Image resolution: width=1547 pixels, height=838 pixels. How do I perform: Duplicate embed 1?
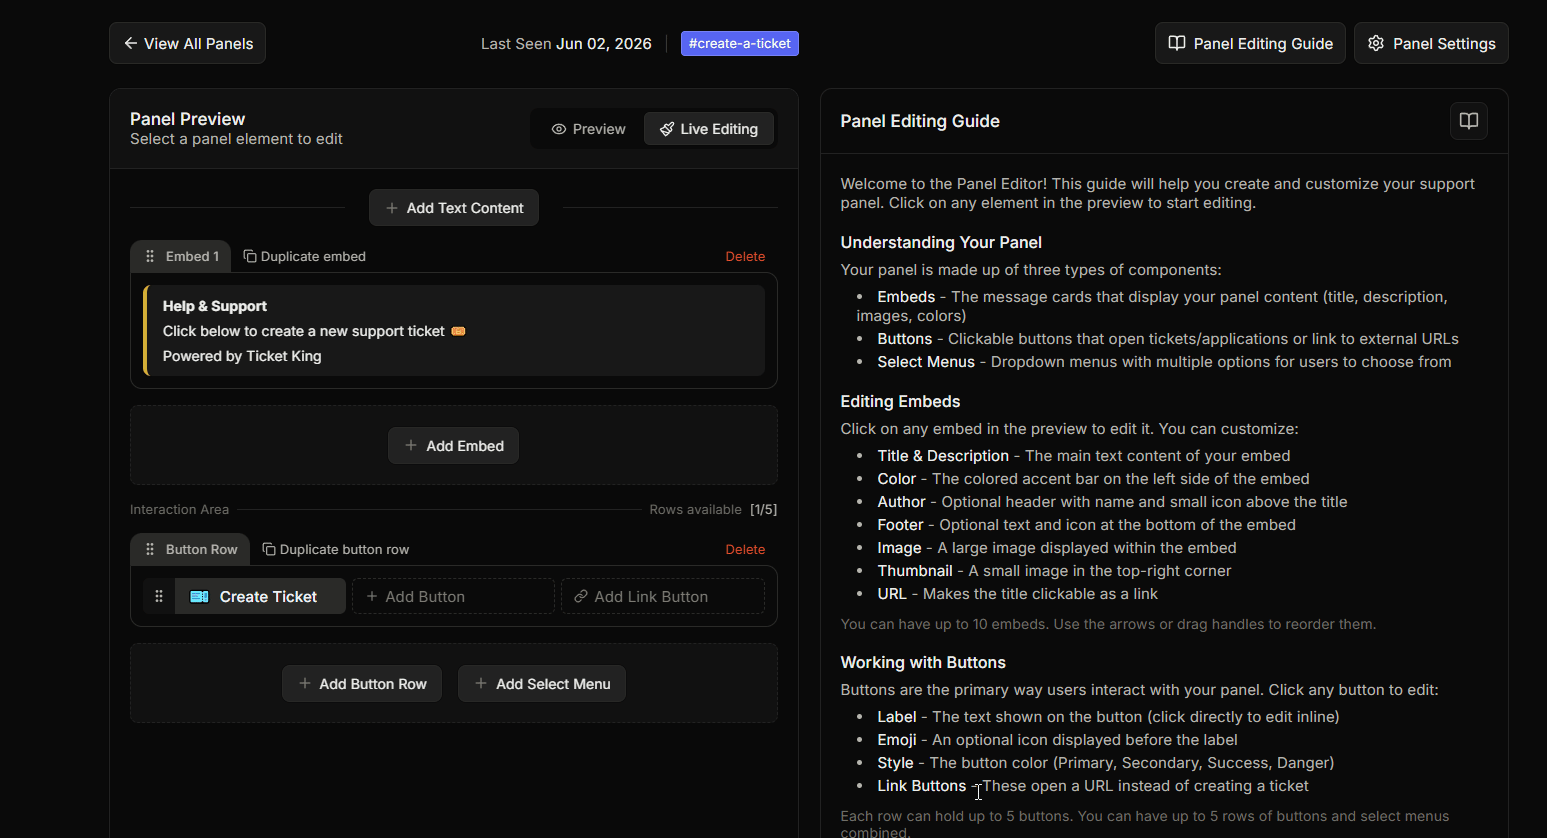click(x=305, y=256)
